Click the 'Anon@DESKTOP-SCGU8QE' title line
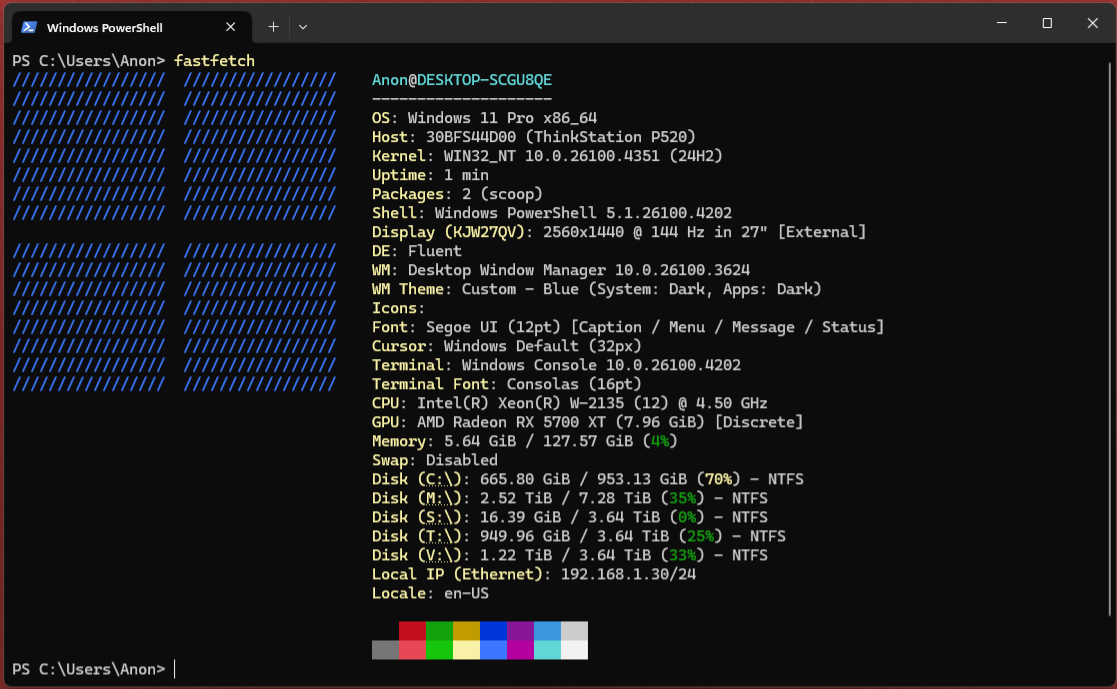1117x689 pixels. (462, 80)
